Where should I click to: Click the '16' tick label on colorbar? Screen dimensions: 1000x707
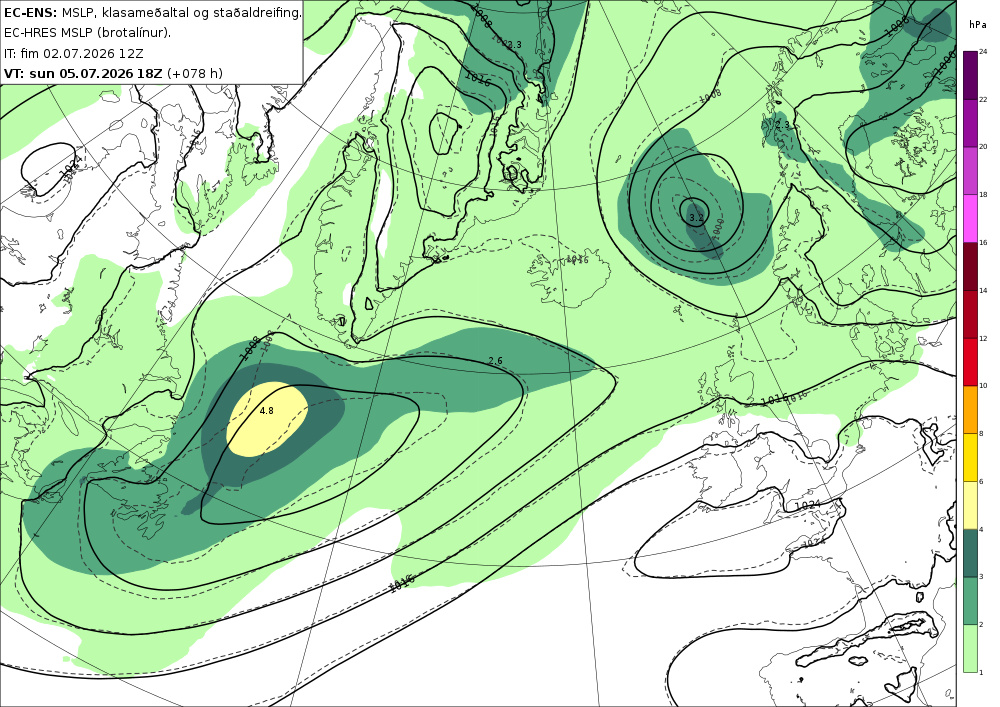click(x=983, y=243)
